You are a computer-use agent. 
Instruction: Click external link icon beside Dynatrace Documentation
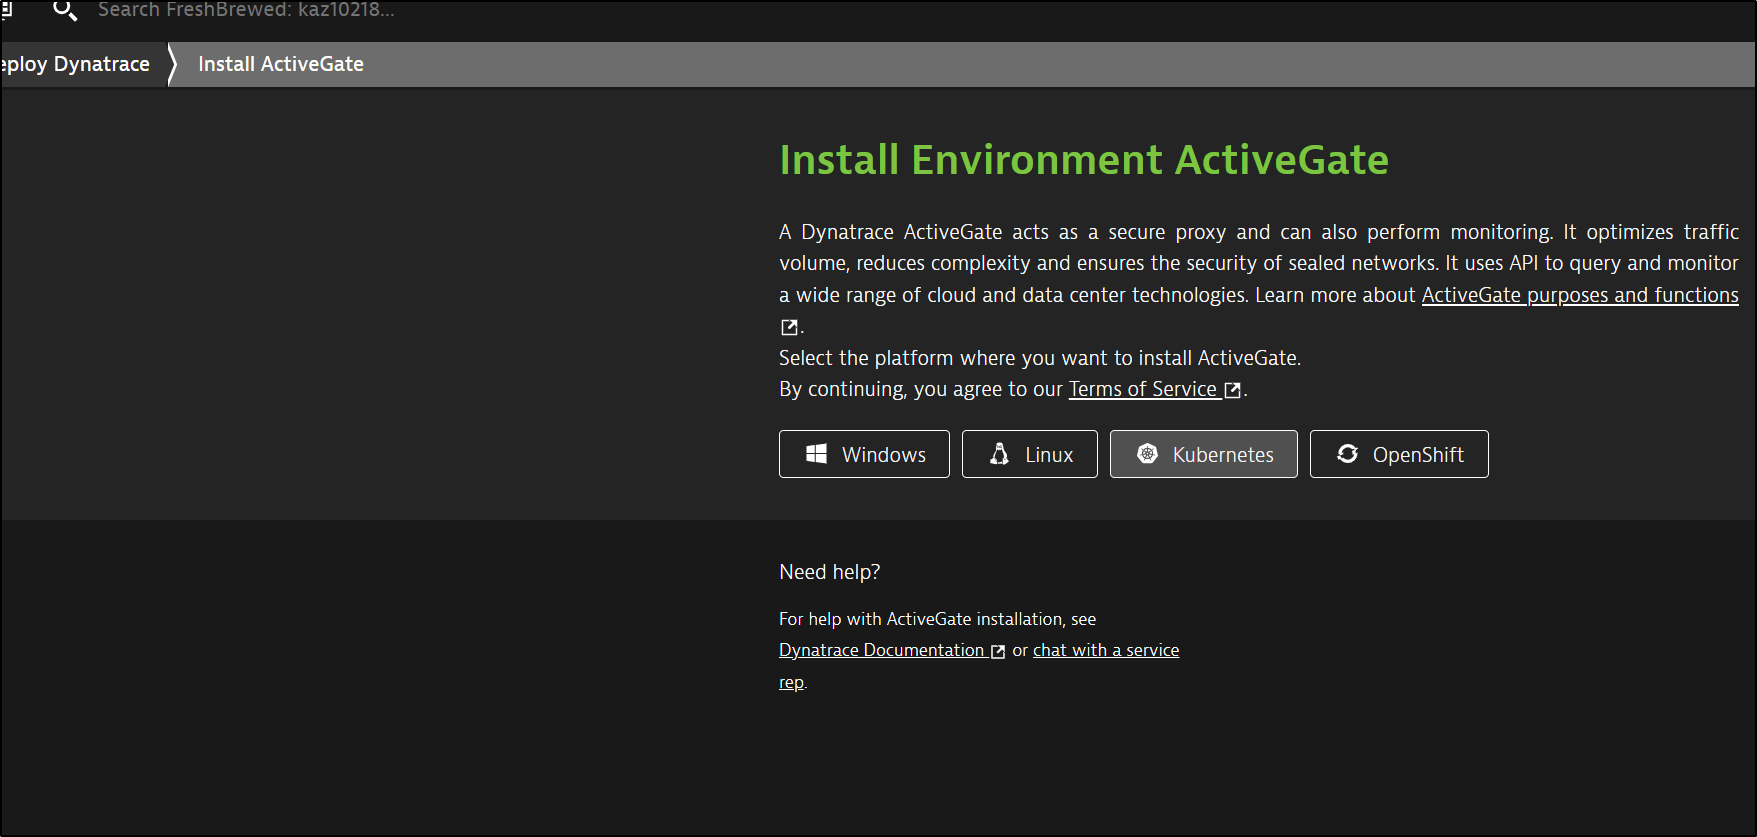997,651
